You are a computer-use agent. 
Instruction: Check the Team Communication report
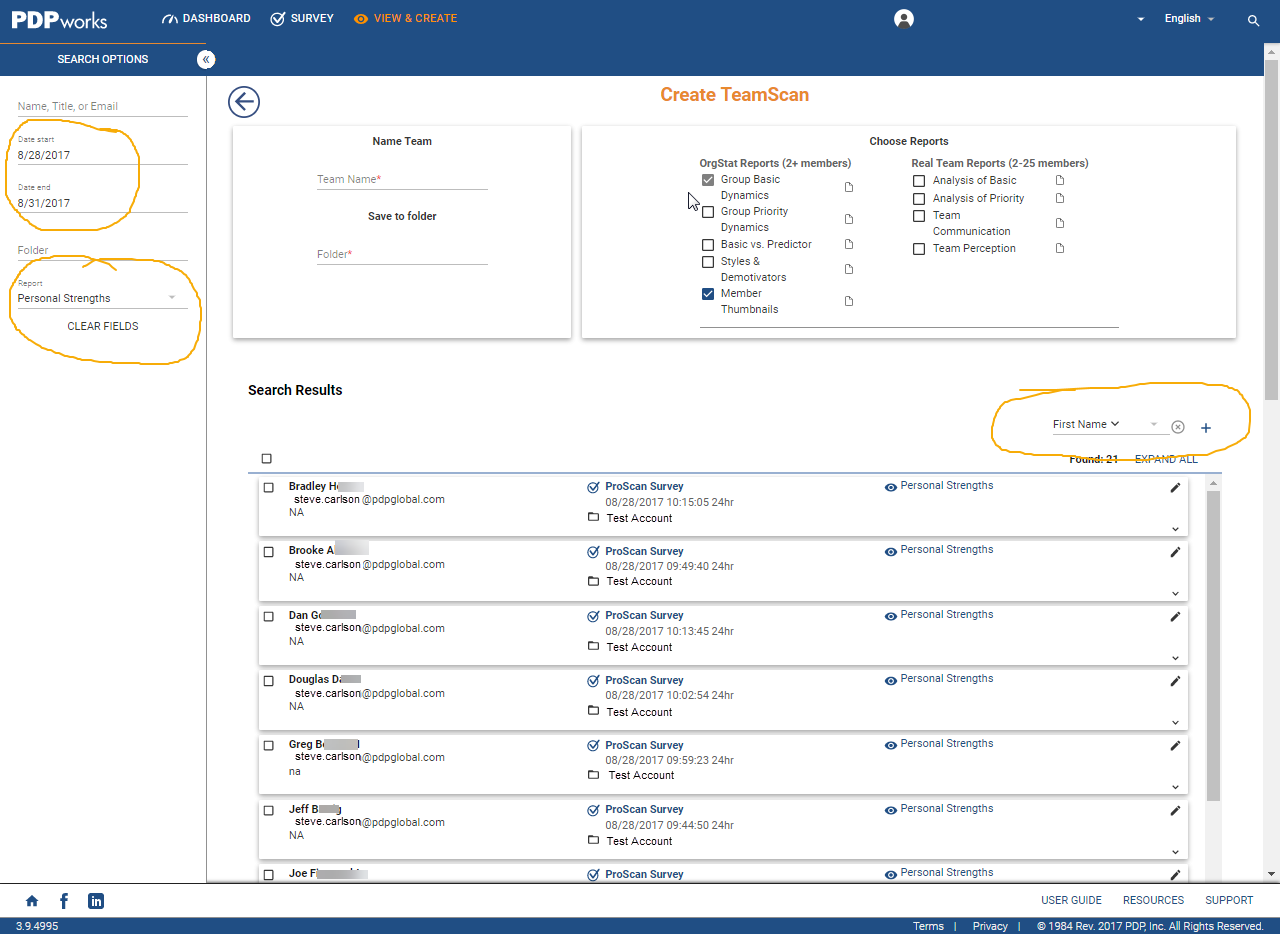[x=919, y=216]
